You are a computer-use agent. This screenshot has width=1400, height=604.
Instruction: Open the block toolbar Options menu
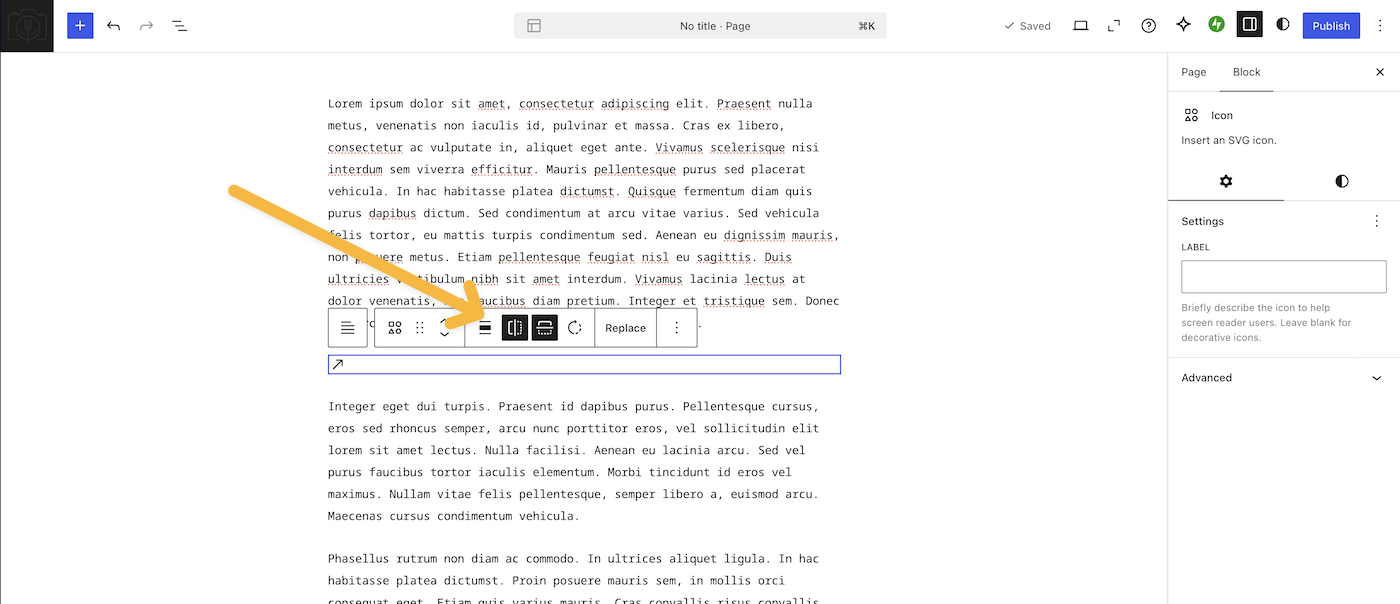pyautogui.click(x=677, y=328)
